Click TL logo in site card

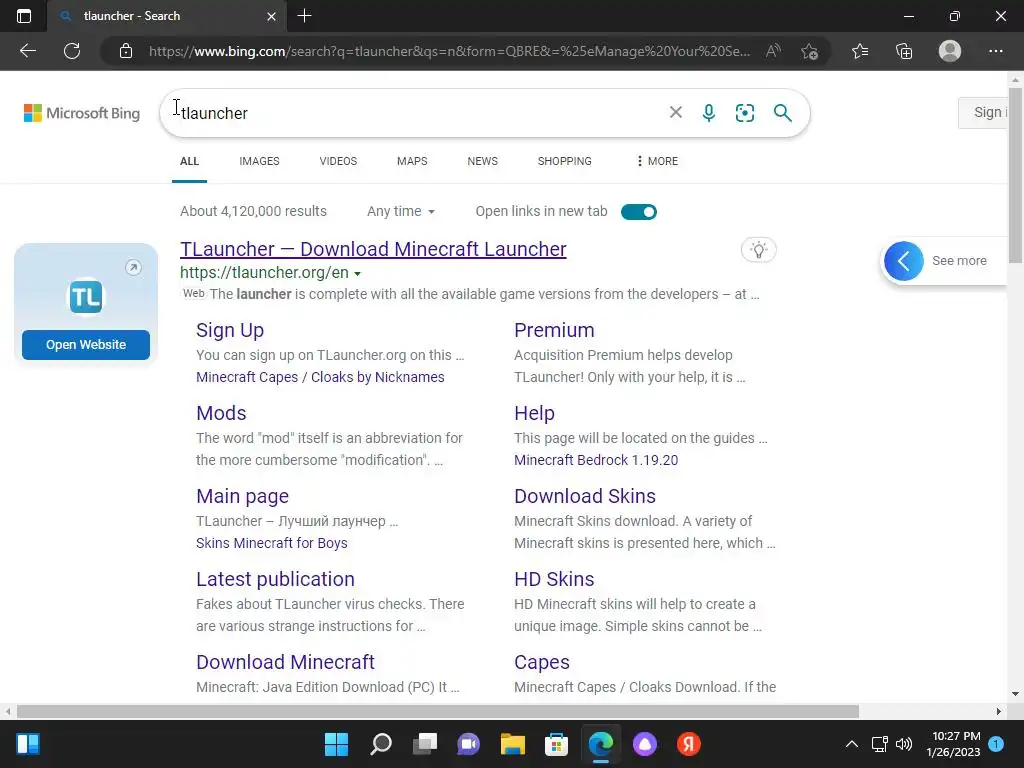click(x=86, y=297)
